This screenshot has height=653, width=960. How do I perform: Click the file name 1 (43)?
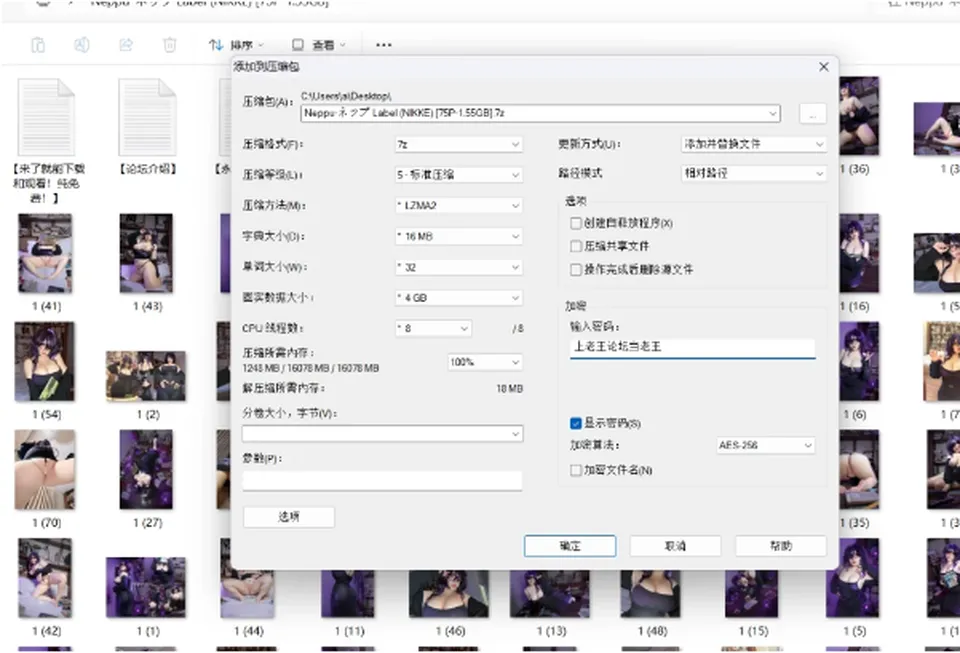pyautogui.click(x=148, y=306)
